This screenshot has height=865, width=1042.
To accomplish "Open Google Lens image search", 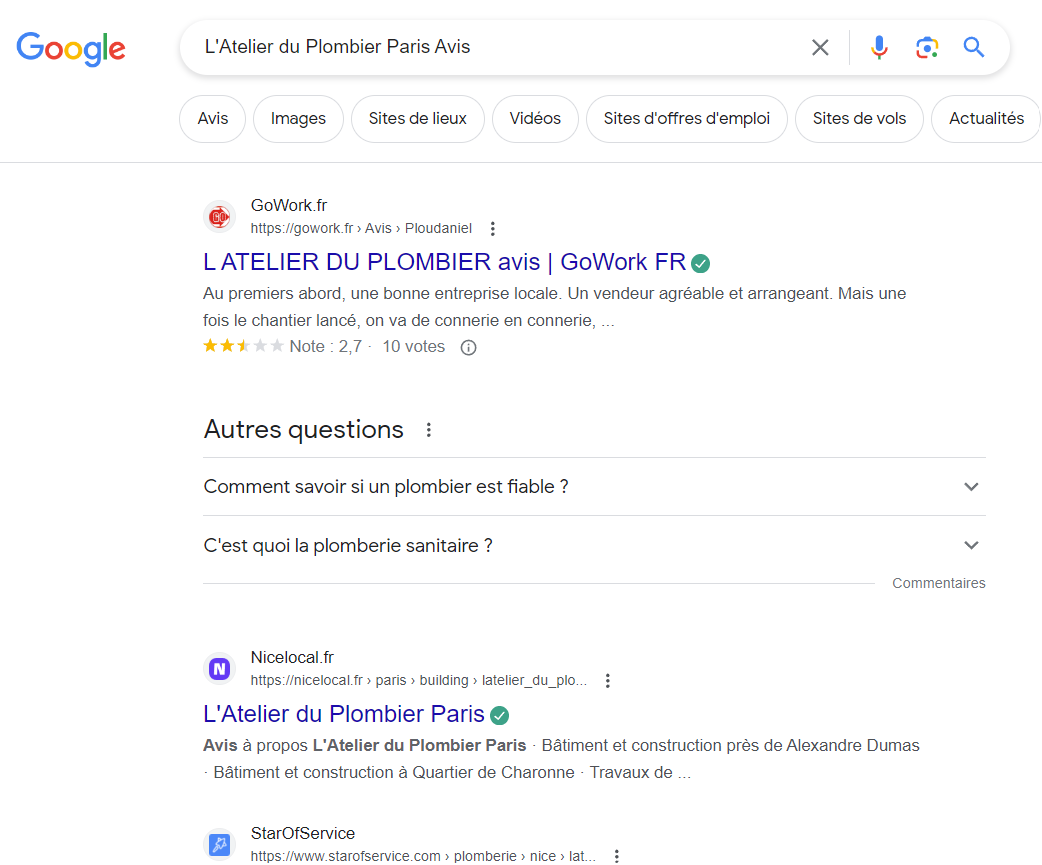I will 927,47.
